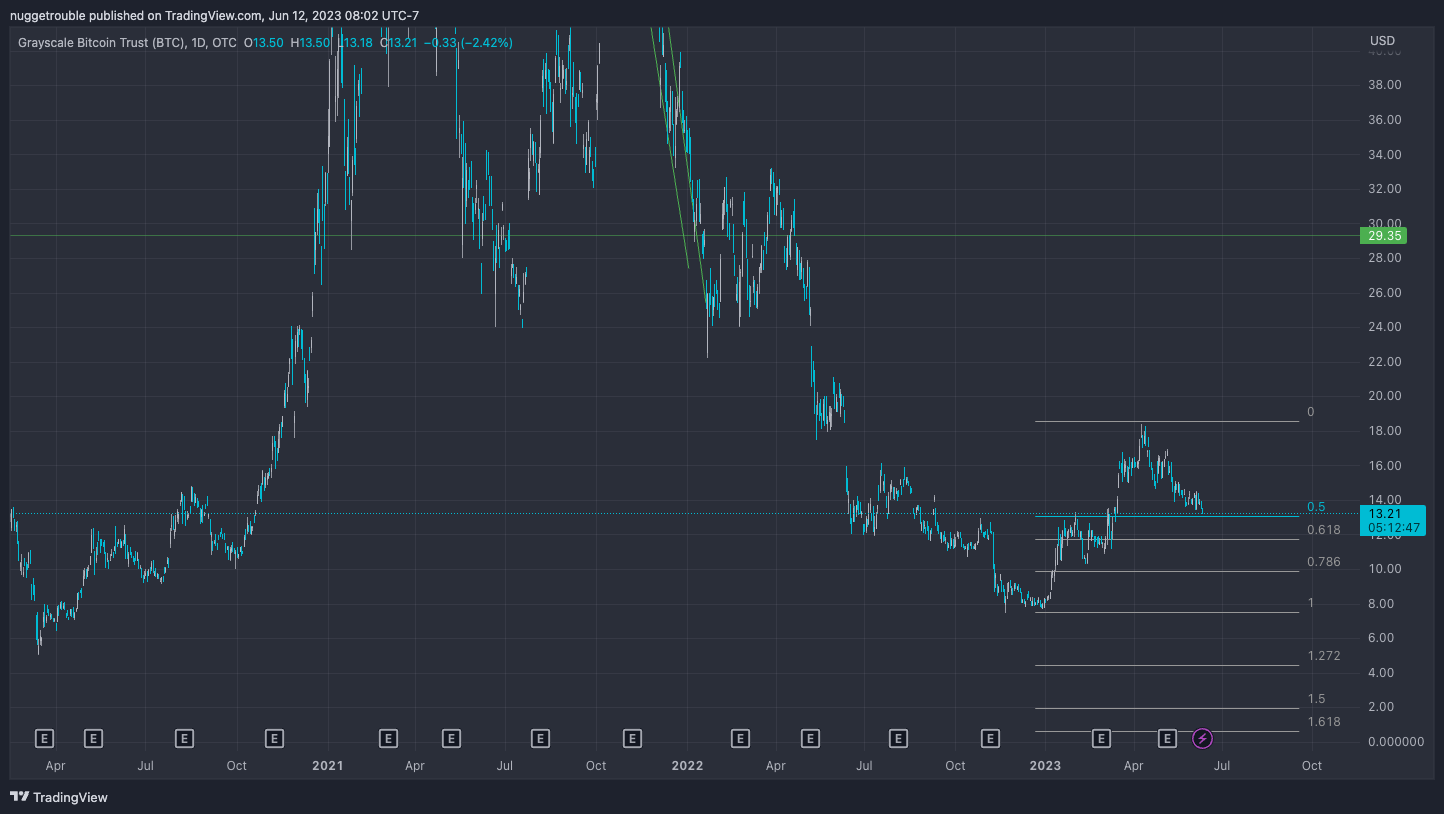Click the 0.000000 price axis label
The width and height of the screenshot is (1444, 814).
[1394, 741]
